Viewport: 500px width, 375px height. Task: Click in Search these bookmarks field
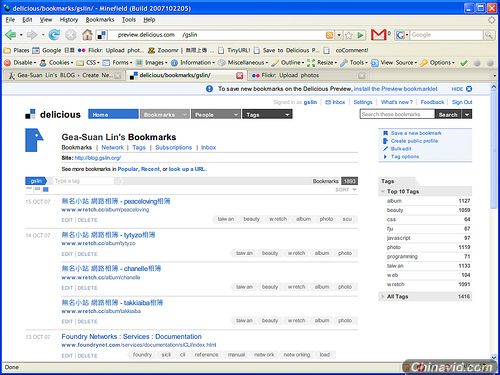397,114
